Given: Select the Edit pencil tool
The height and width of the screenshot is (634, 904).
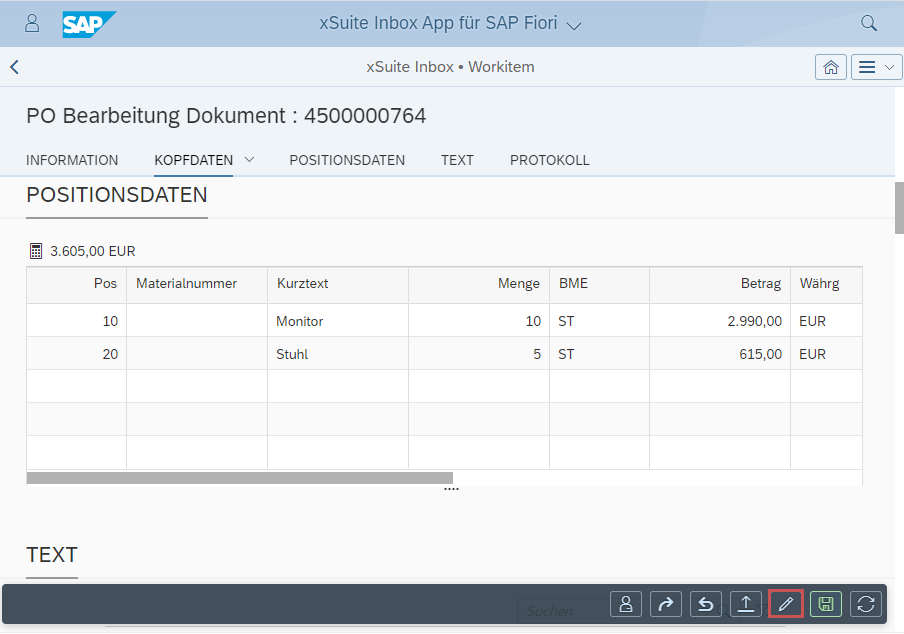Looking at the screenshot, I should 785,604.
